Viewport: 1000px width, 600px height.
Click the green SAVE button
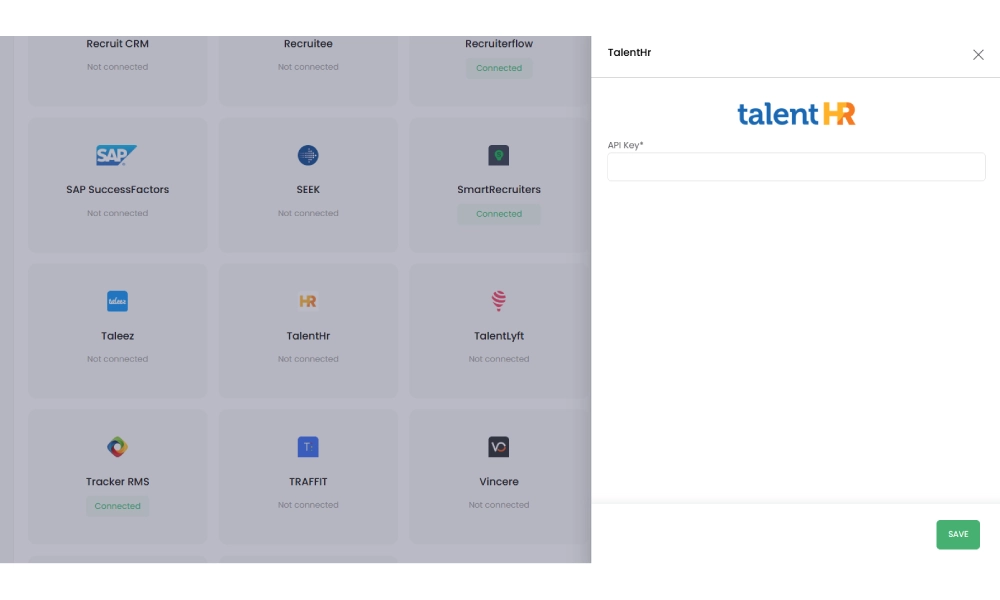(958, 534)
